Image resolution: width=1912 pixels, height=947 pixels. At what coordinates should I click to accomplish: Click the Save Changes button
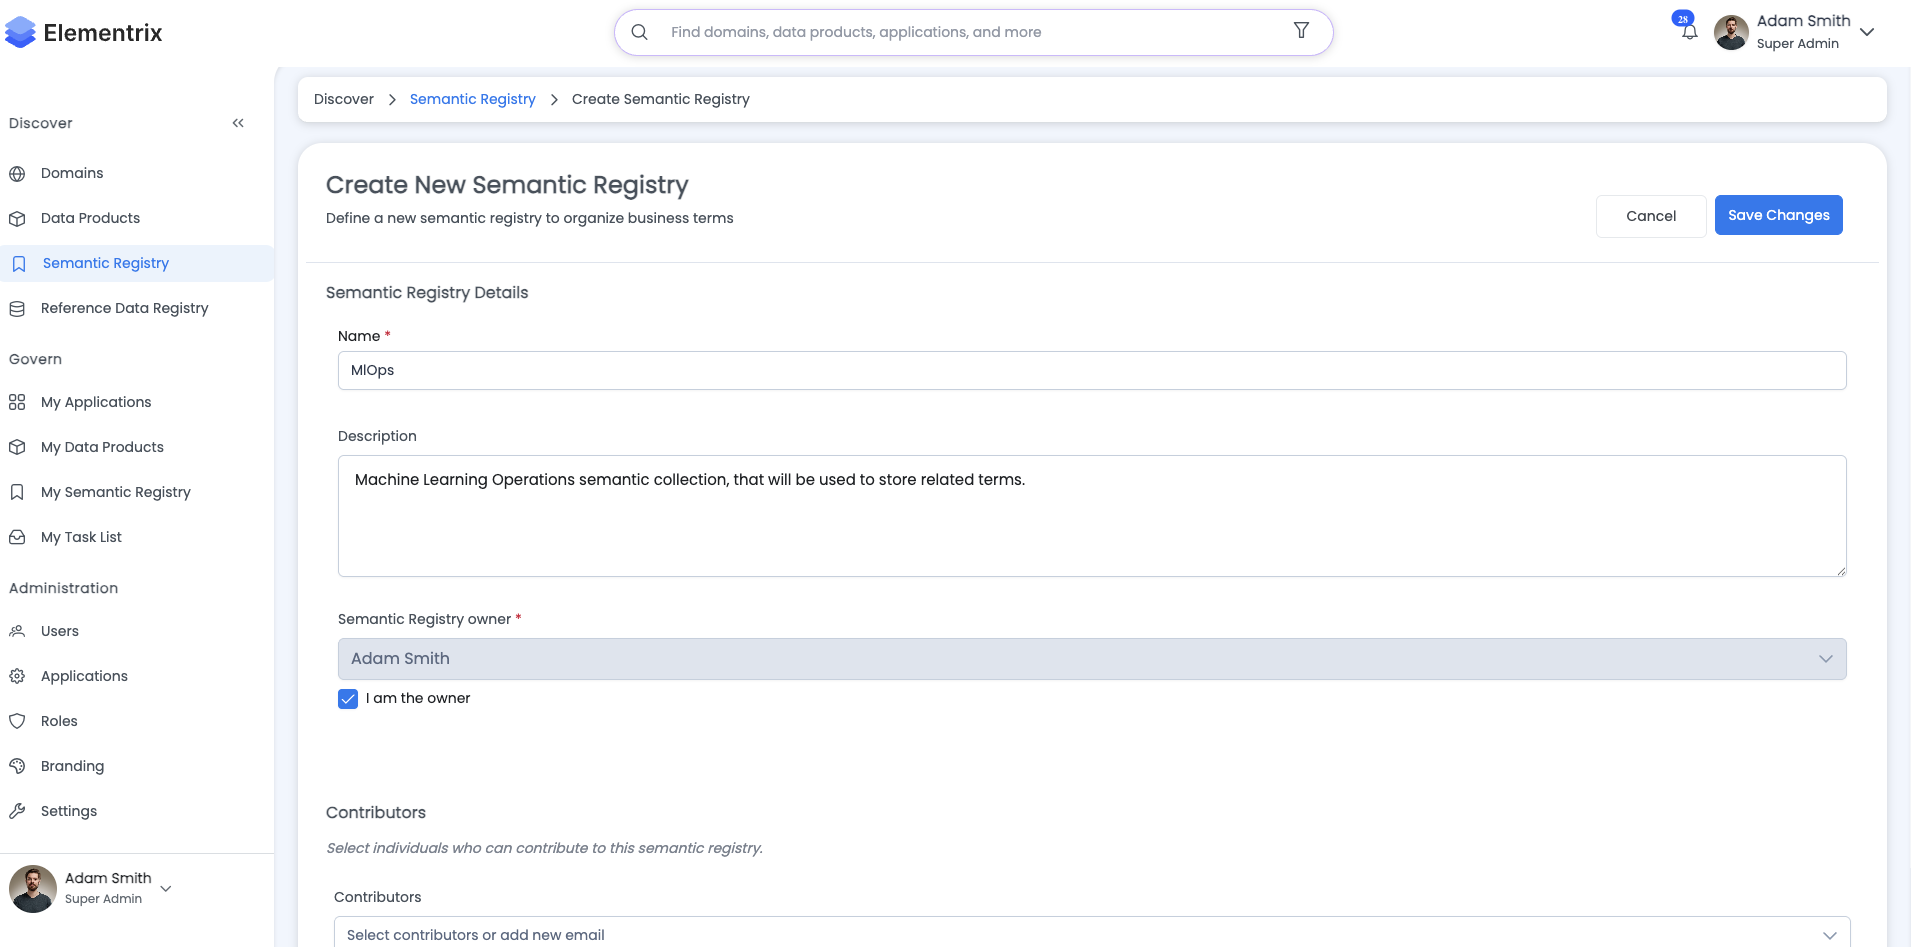click(x=1778, y=215)
